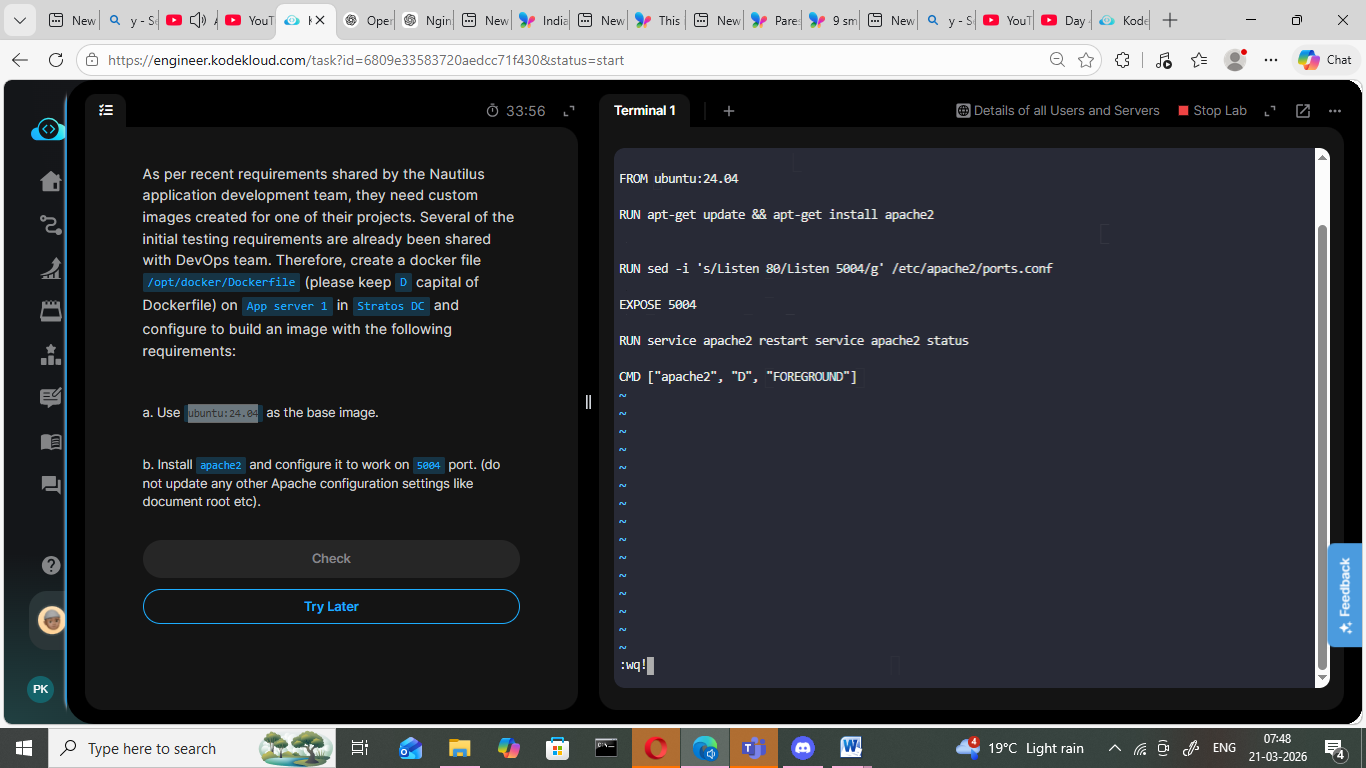Open the book sidebar icon
Viewport: 1366px width, 768px height.
click(51, 442)
